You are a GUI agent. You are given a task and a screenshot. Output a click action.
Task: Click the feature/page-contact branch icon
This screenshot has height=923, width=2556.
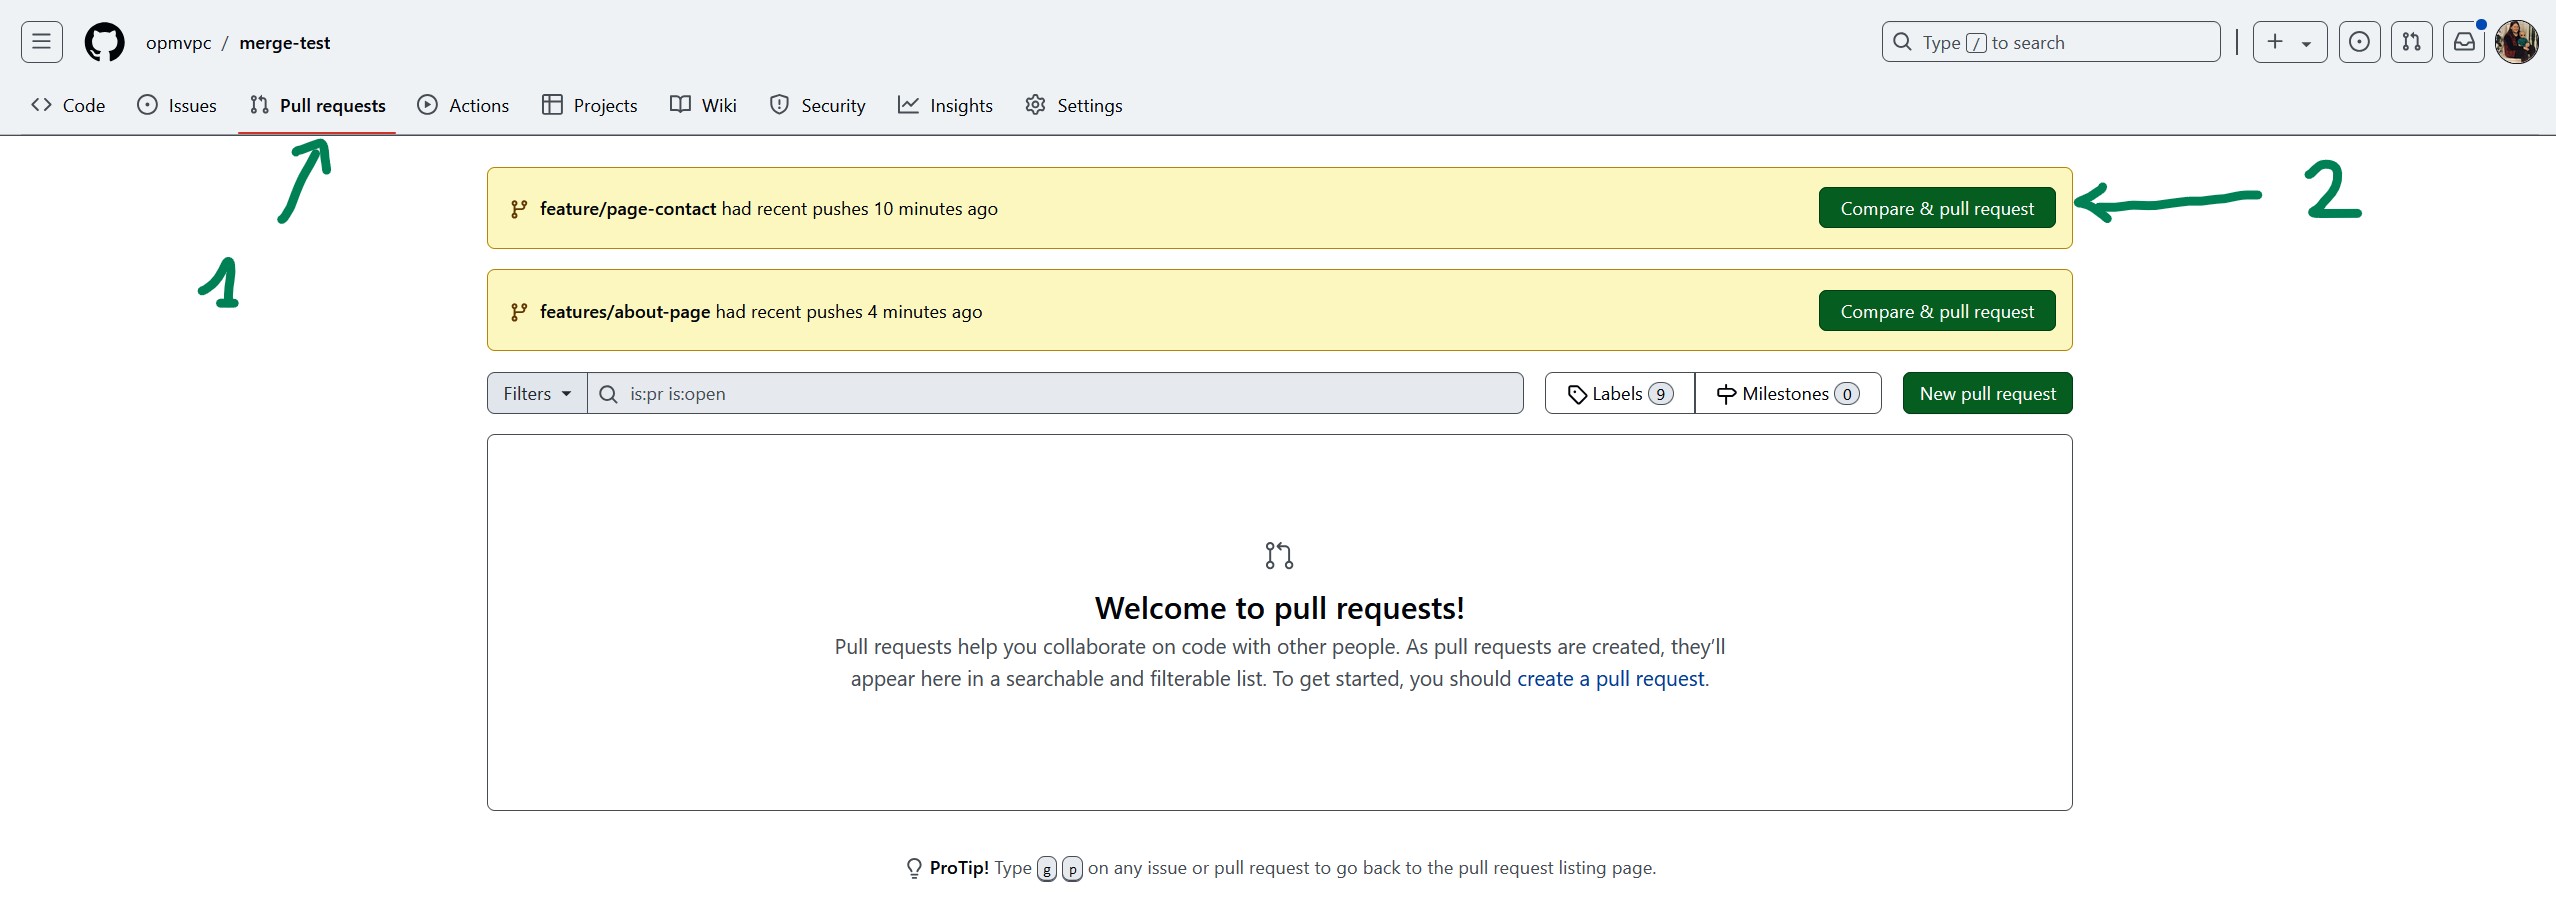[519, 209]
